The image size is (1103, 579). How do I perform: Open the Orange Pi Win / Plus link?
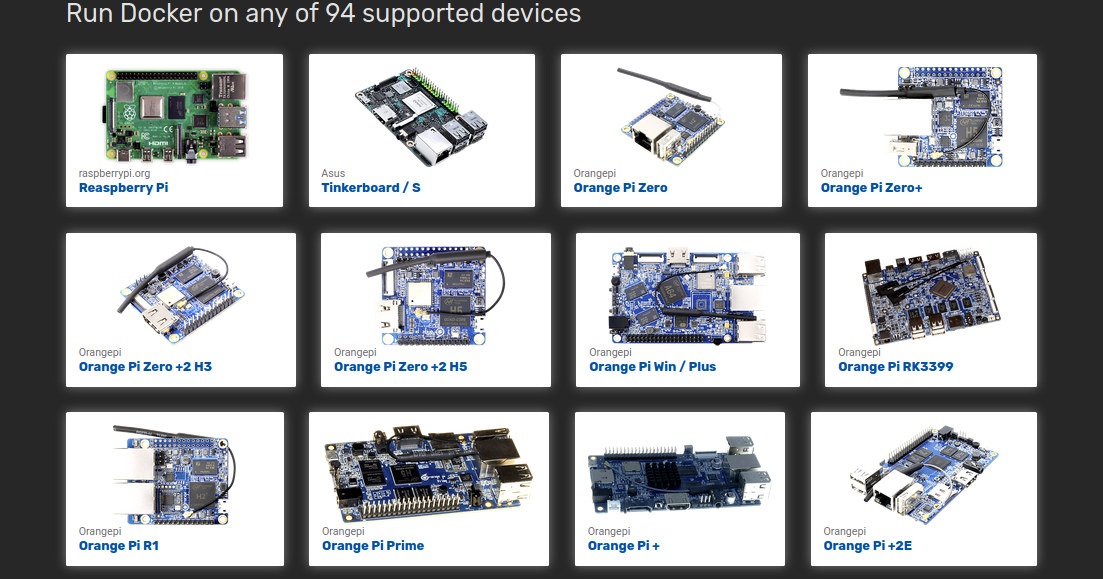pyautogui.click(x=653, y=367)
